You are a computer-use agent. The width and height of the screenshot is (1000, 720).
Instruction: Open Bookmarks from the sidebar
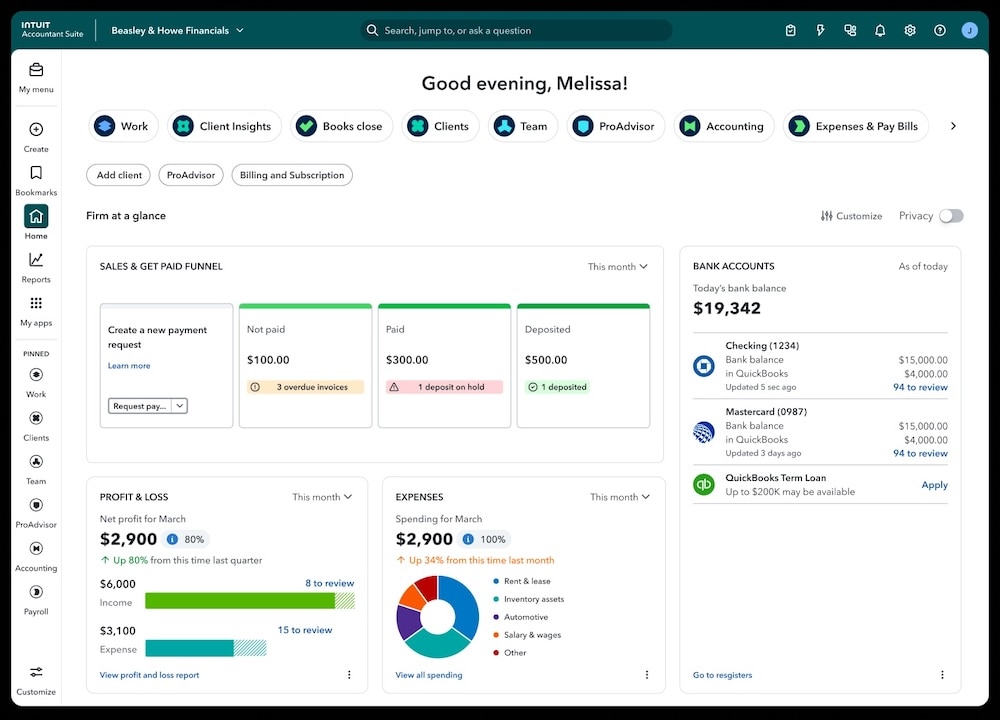point(36,178)
